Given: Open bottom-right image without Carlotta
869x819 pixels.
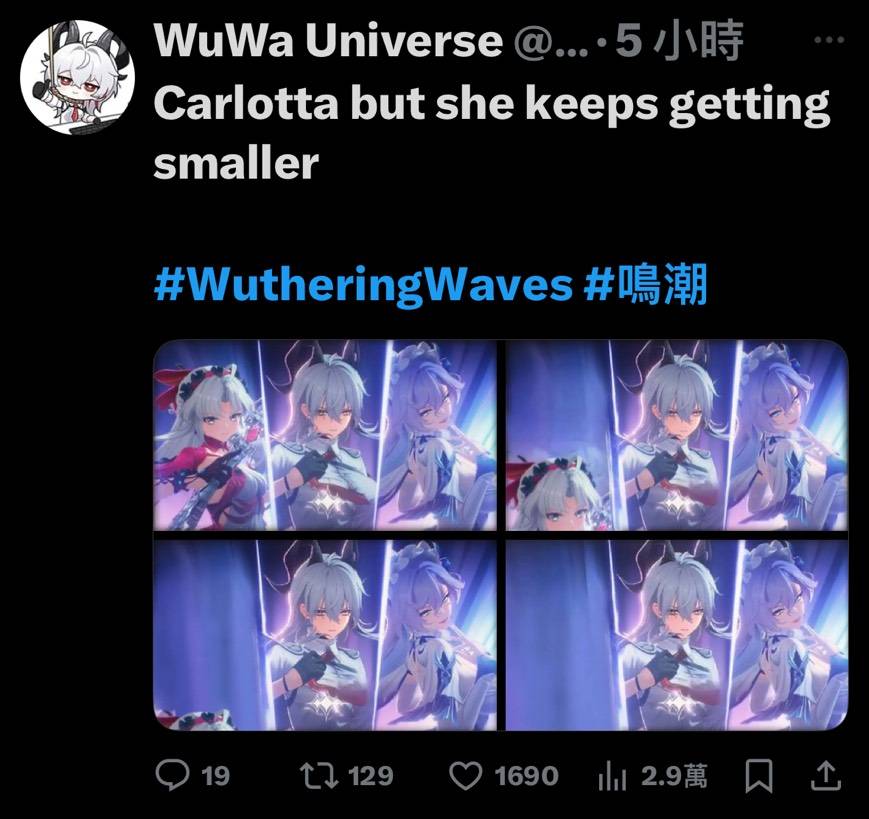Looking at the screenshot, I should [x=677, y=635].
